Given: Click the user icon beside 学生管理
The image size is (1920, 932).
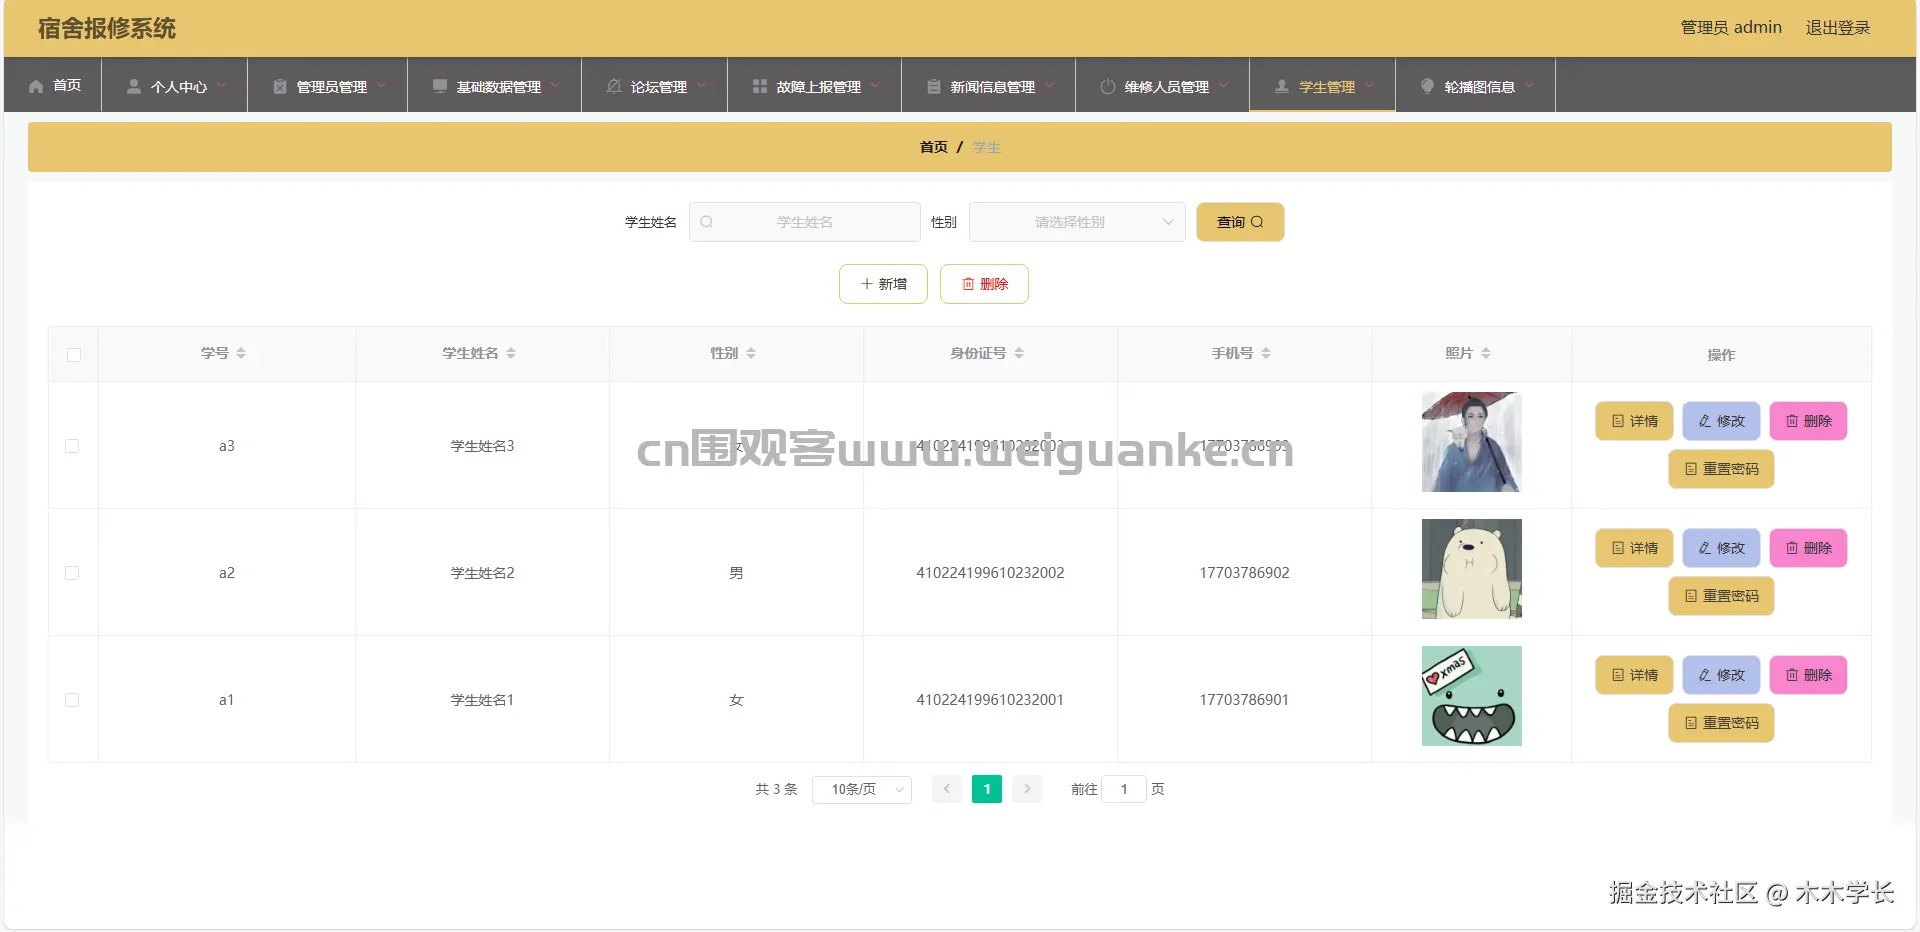Looking at the screenshot, I should (x=1281, y=87).
